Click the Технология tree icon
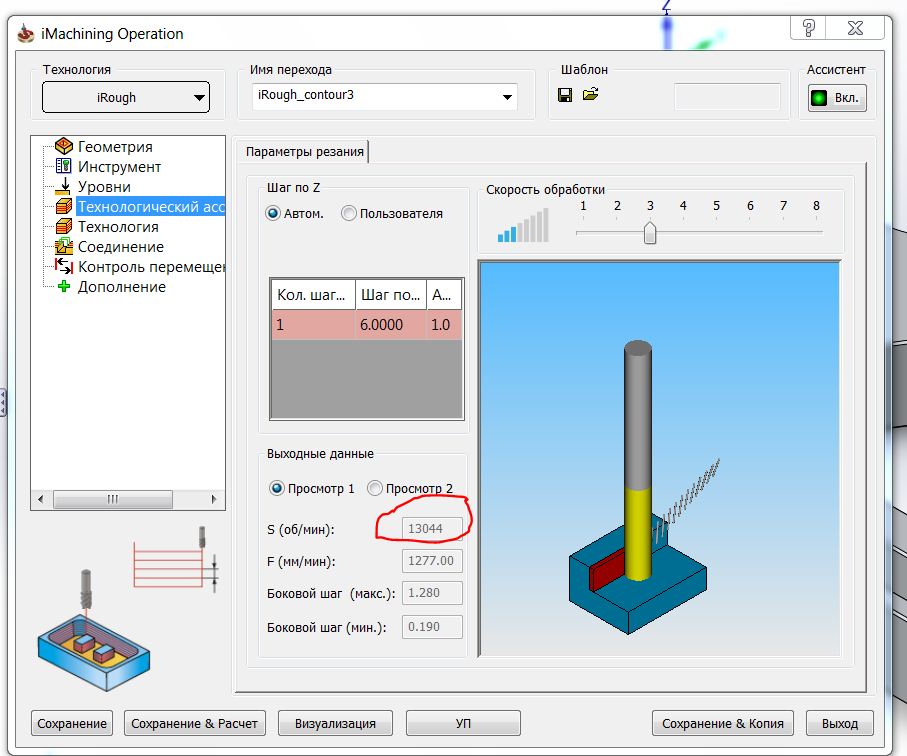Viewport: 907px width, 756px height. click(x=64, y=226)
